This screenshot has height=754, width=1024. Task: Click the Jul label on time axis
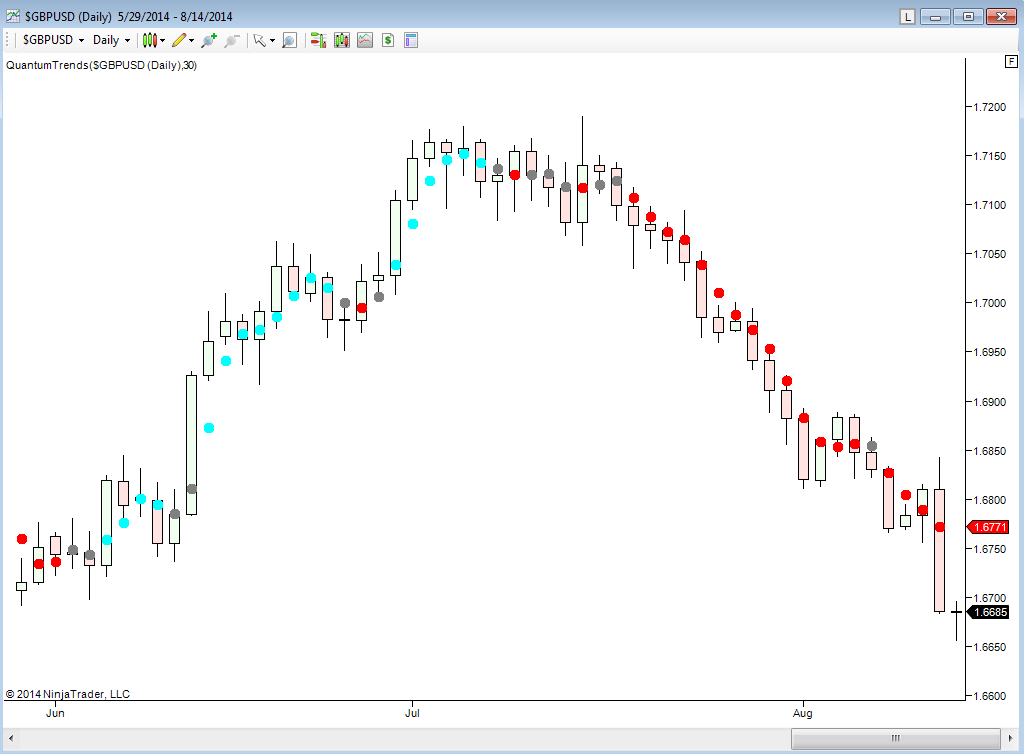click(x=412, y=713)
